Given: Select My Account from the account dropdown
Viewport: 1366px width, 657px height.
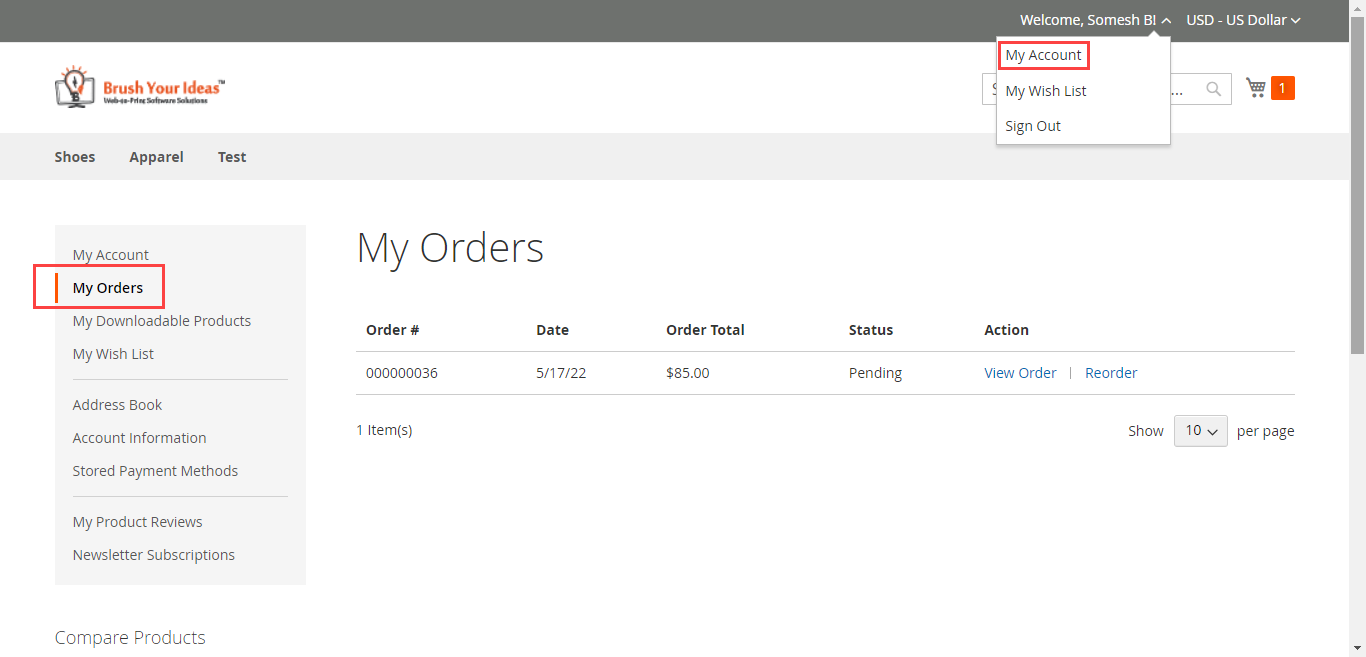Looking at the screenshot, I should click(1043, 55).
